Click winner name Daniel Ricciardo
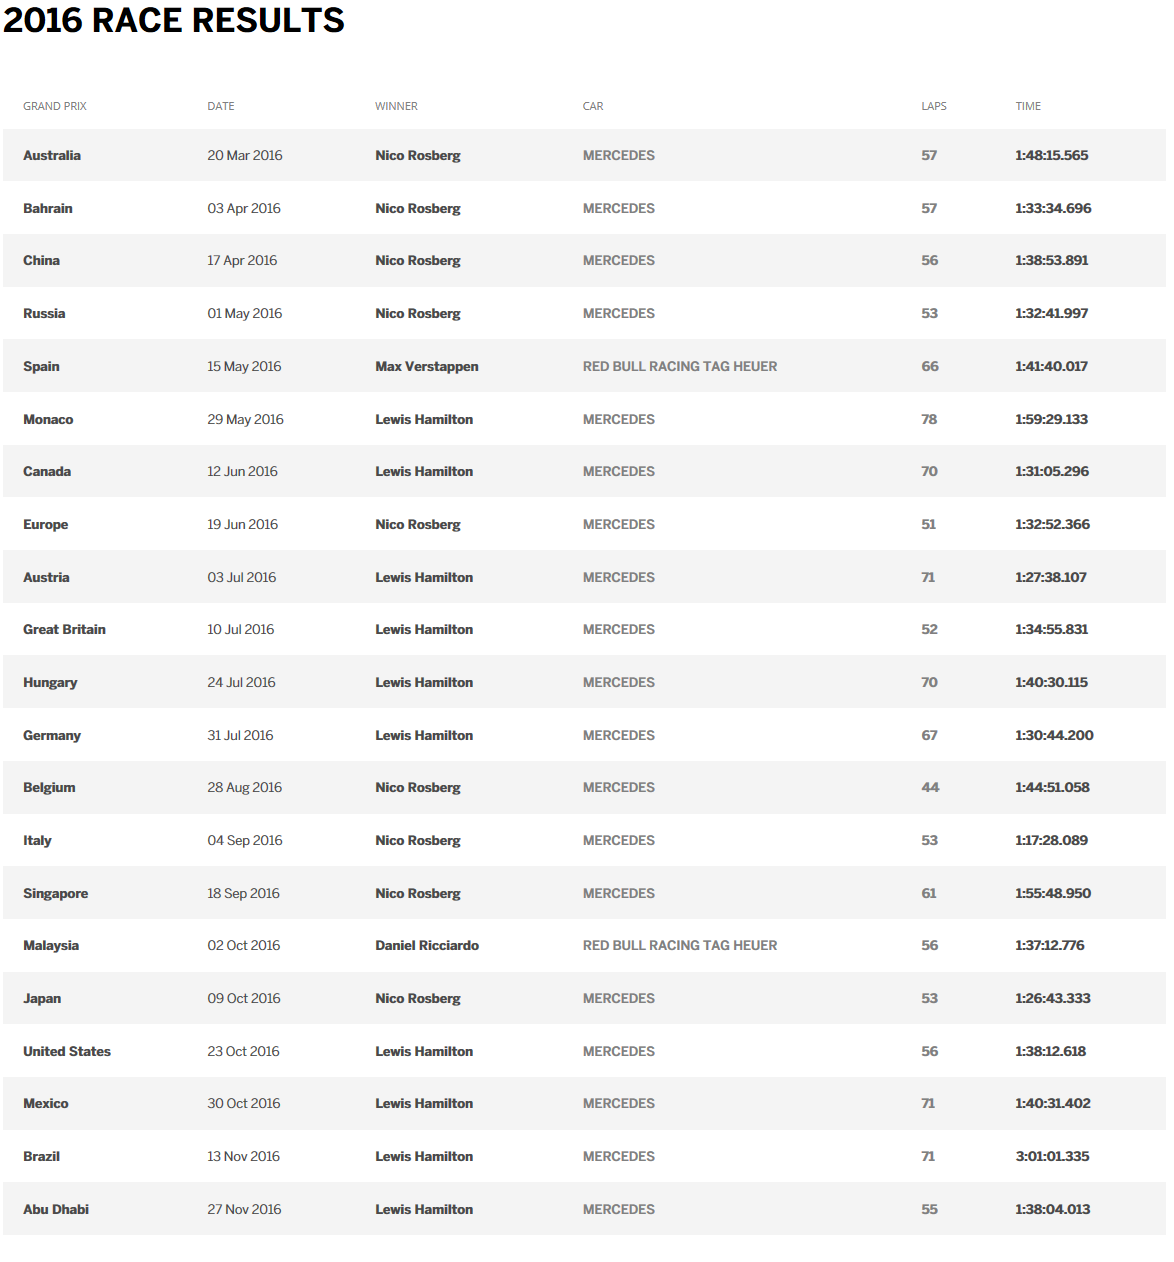The image size is (1174, 1262). coord(427,945)
